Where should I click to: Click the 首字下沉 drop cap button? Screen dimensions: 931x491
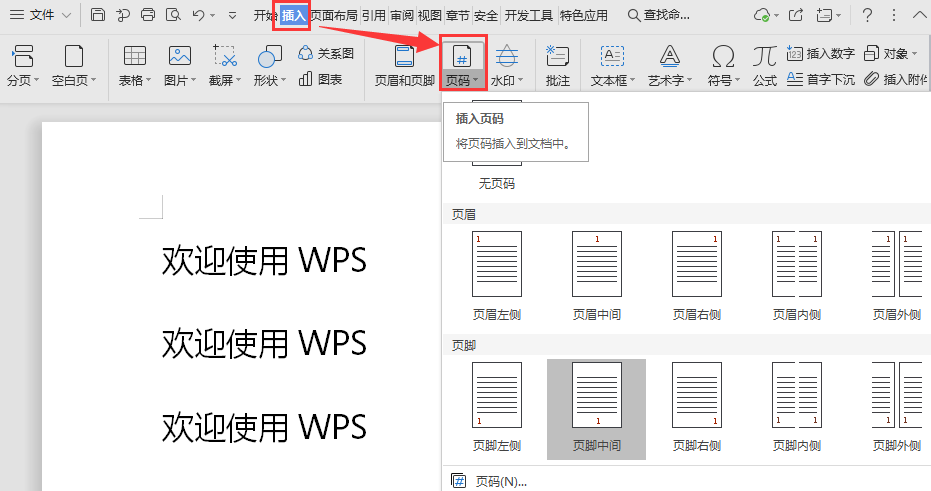pyautogui.click(x=821, y=79)
